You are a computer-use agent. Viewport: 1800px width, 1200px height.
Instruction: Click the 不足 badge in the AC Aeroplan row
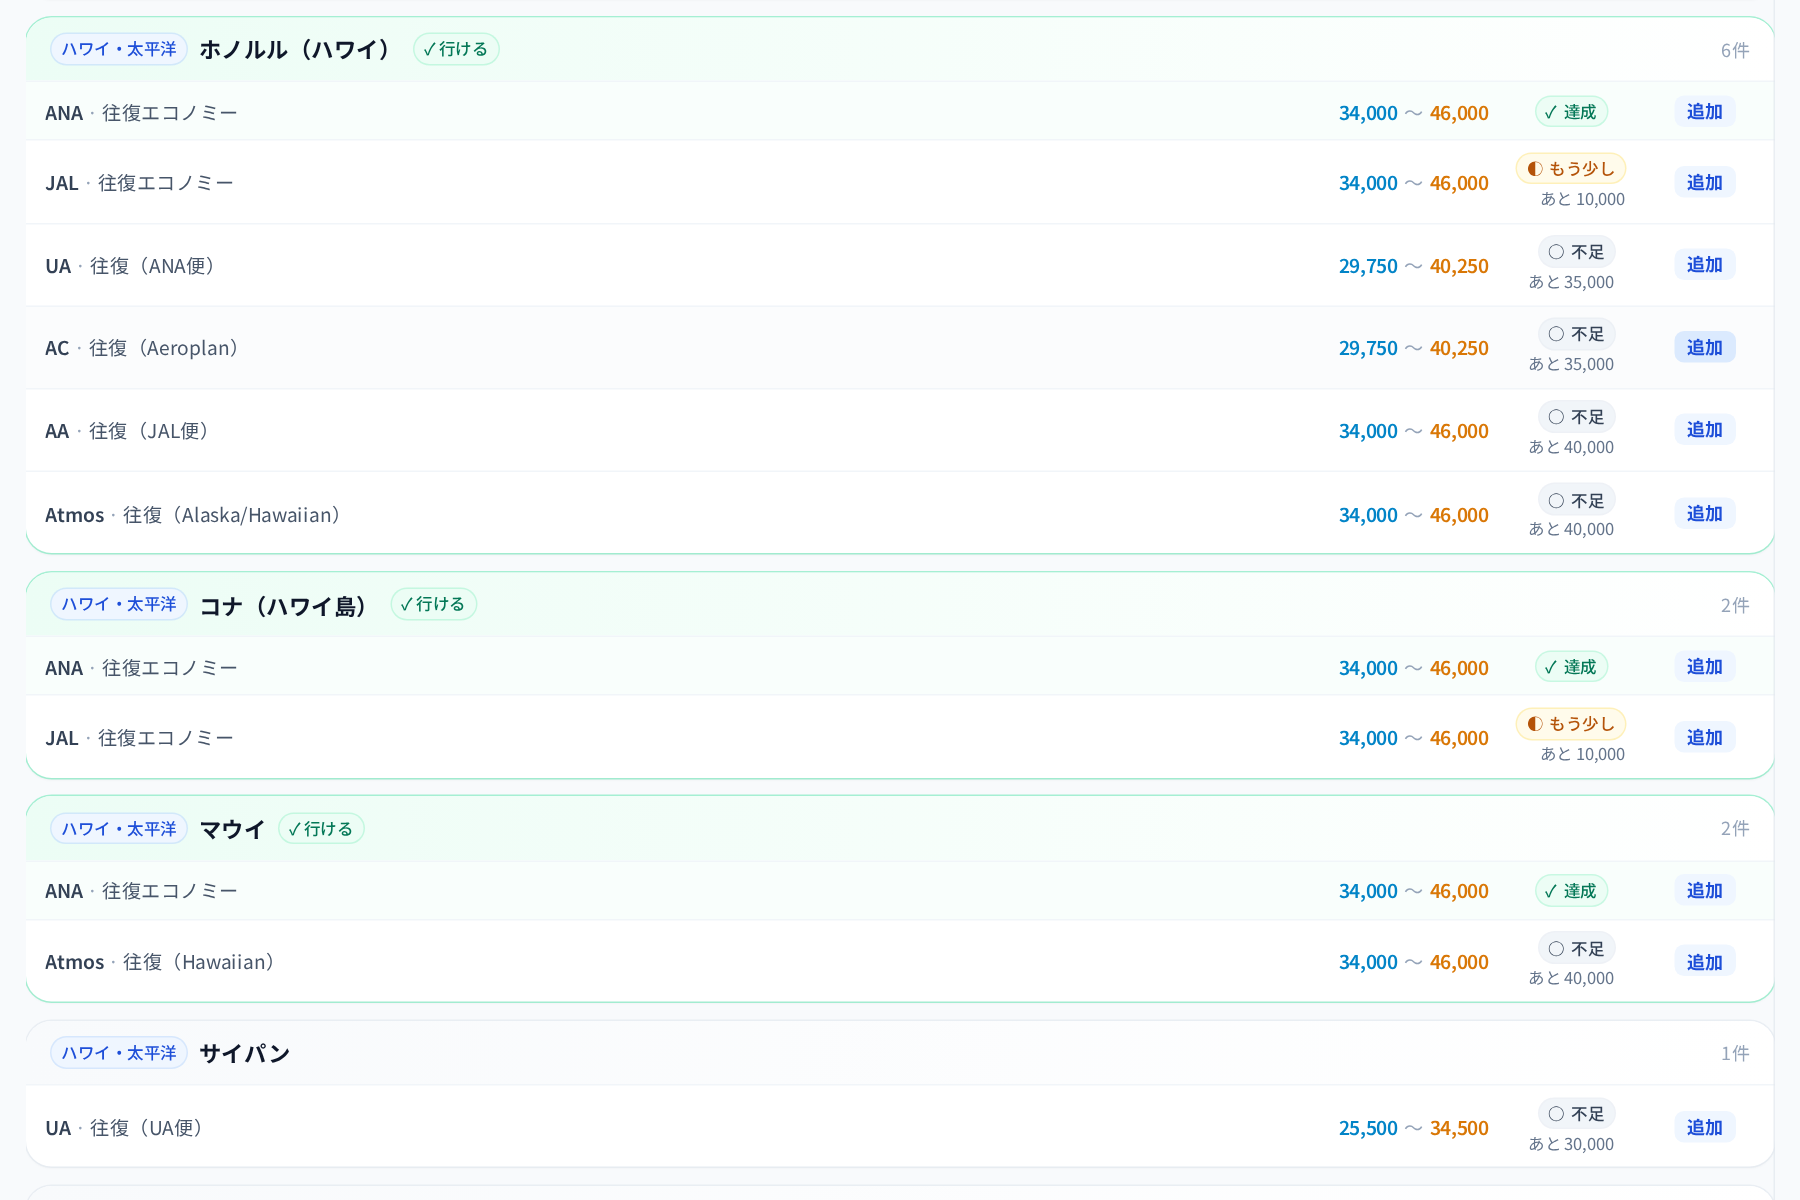pyautogui.click(x=1576, y=334)
